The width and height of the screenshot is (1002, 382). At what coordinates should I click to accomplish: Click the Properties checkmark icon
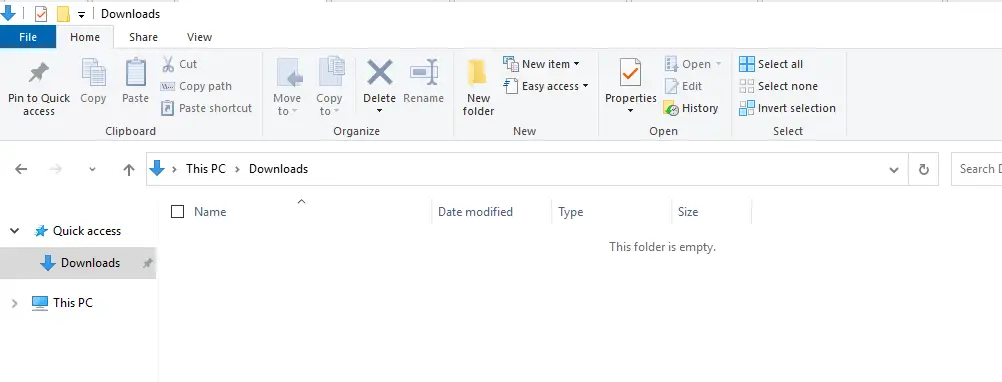[631, 73]
